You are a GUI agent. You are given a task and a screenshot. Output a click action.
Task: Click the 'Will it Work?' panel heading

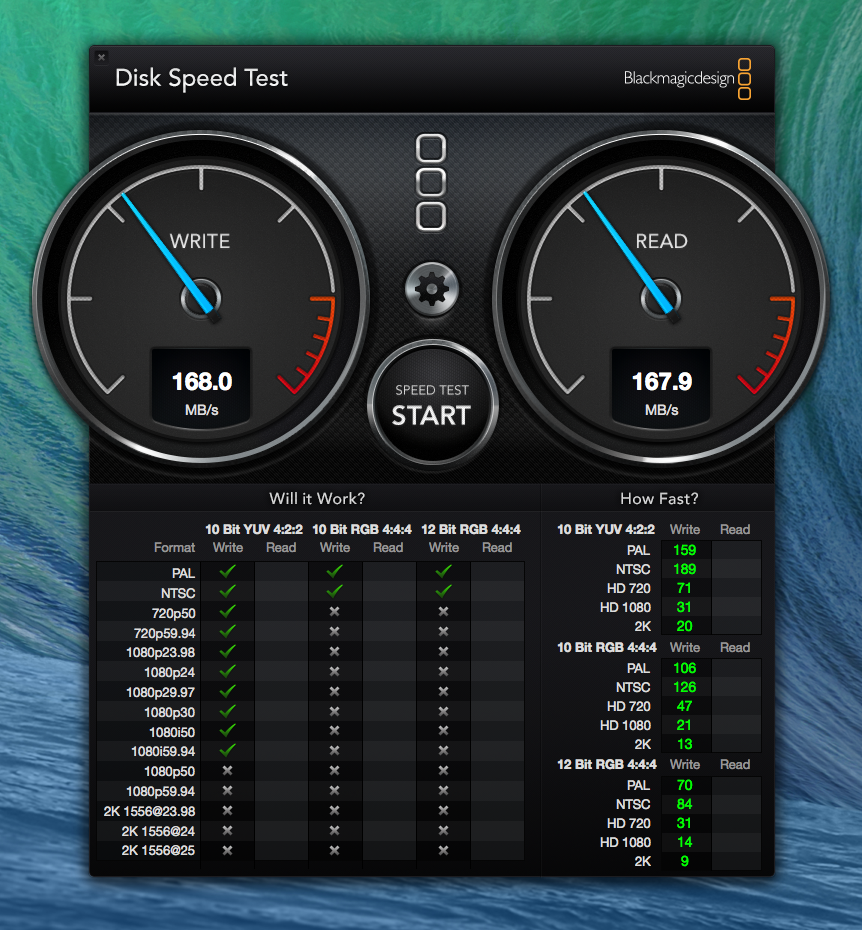point(317,498)
